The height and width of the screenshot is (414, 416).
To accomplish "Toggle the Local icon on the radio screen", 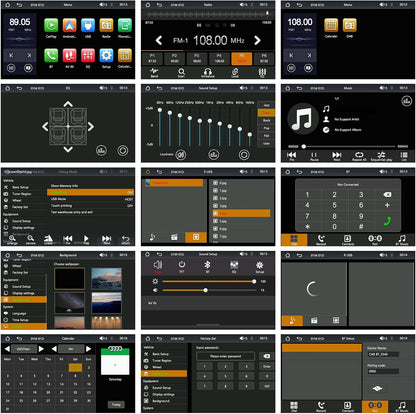I will pos(235,72).
